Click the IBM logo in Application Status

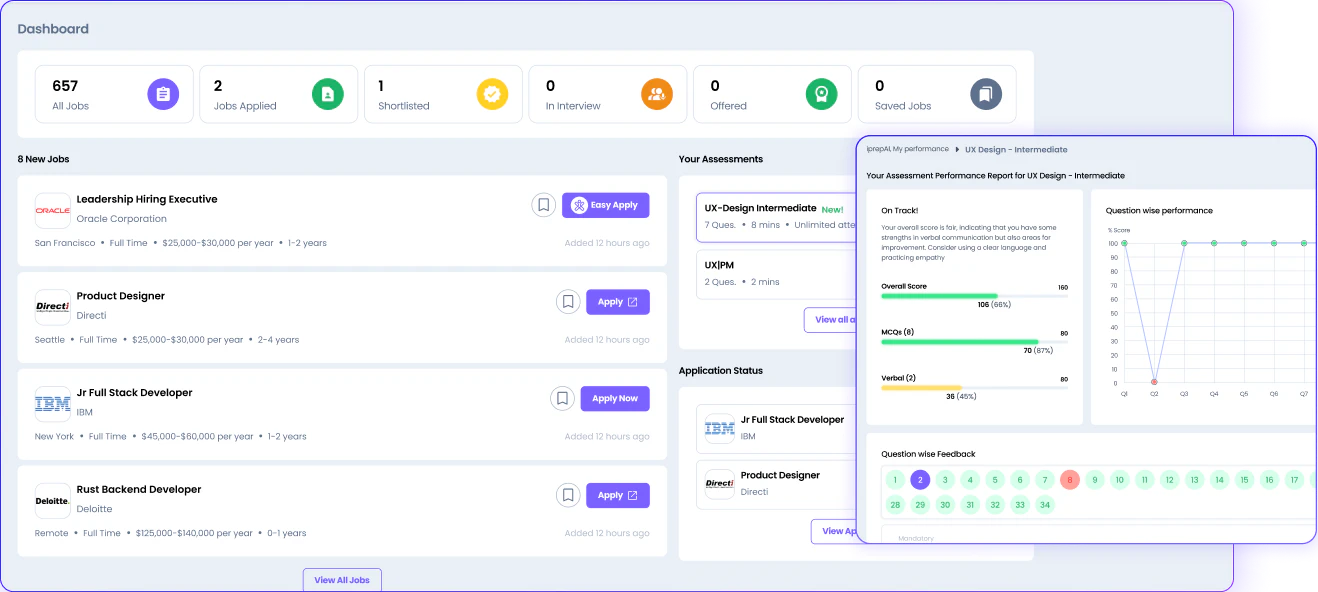[719, 429]
